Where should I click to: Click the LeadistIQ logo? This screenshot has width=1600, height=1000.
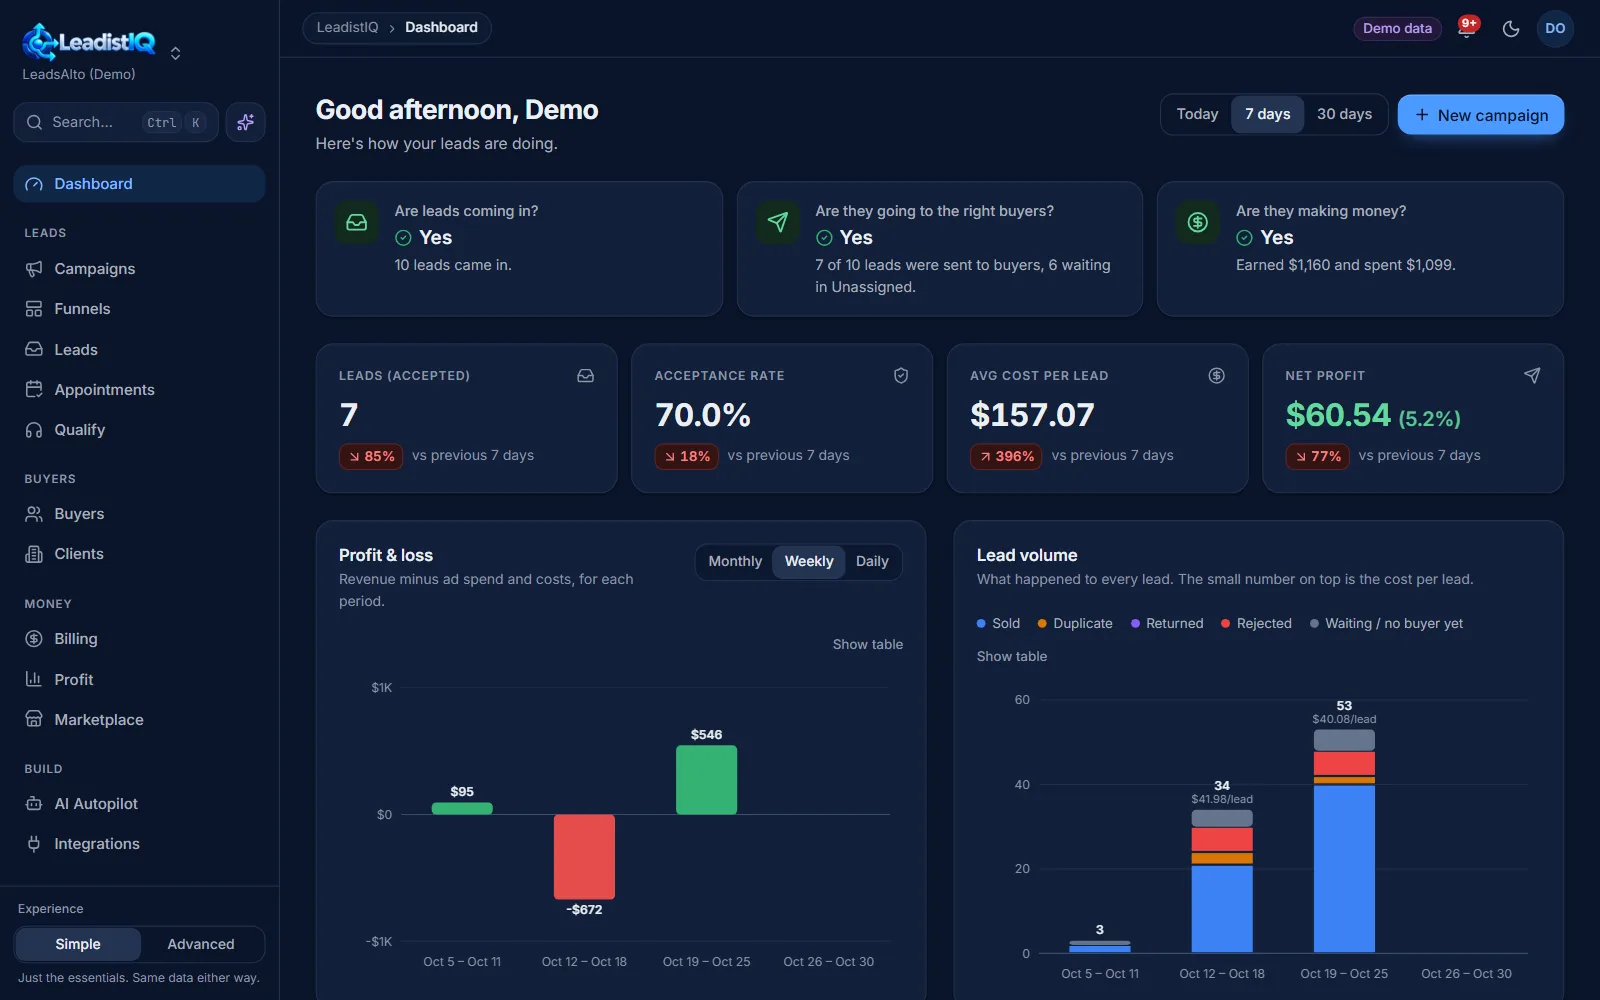[89, 42]
